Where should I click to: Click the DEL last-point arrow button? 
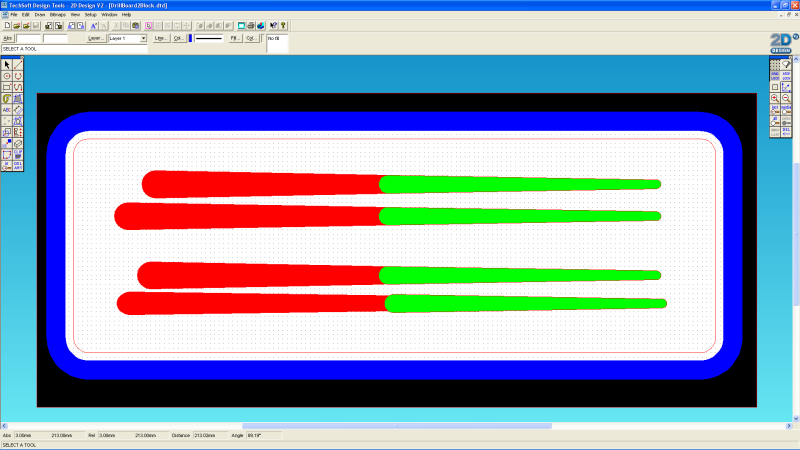[x=786, y=132]
